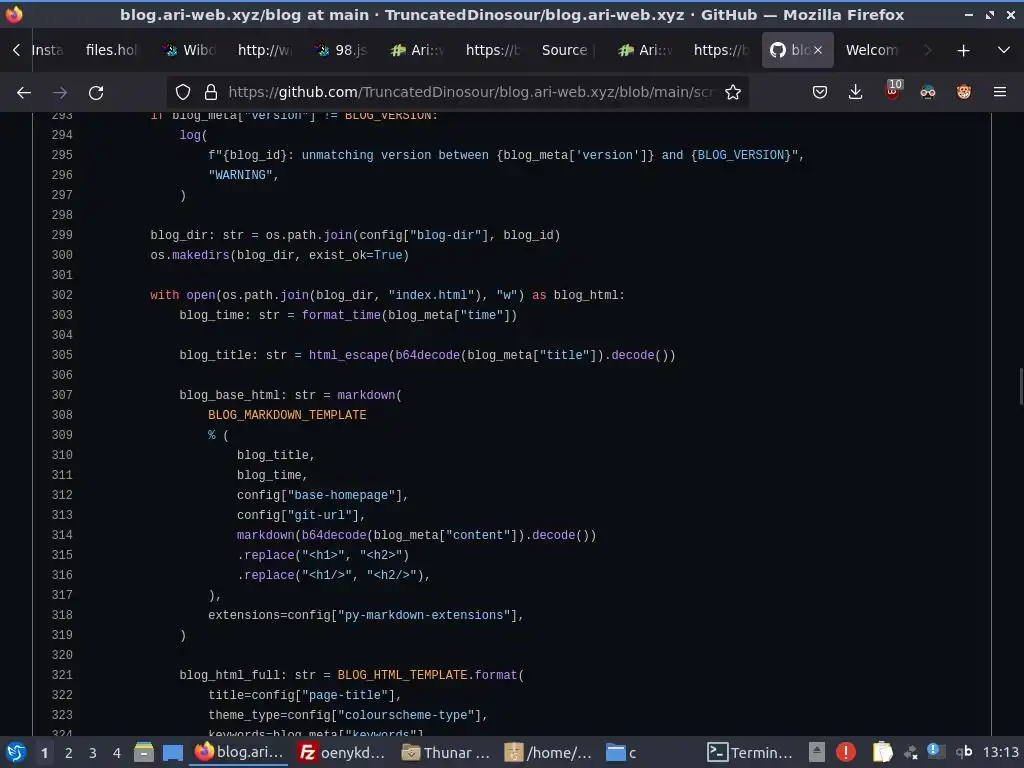
Task: Bookmark this page with star icon
Action: click(733, 93)
